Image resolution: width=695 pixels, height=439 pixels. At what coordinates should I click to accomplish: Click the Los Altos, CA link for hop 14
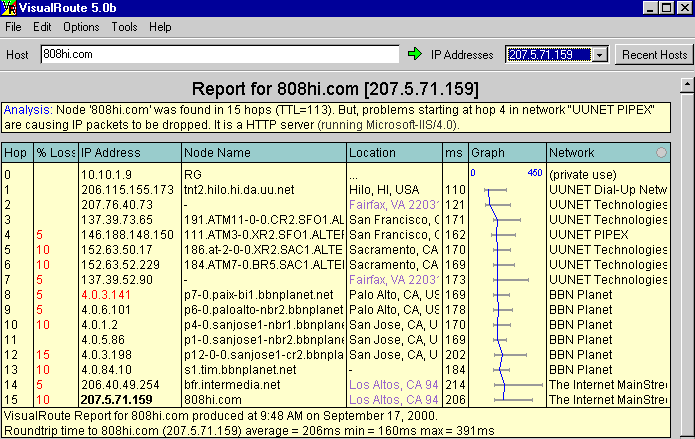[x=394, y=384]
